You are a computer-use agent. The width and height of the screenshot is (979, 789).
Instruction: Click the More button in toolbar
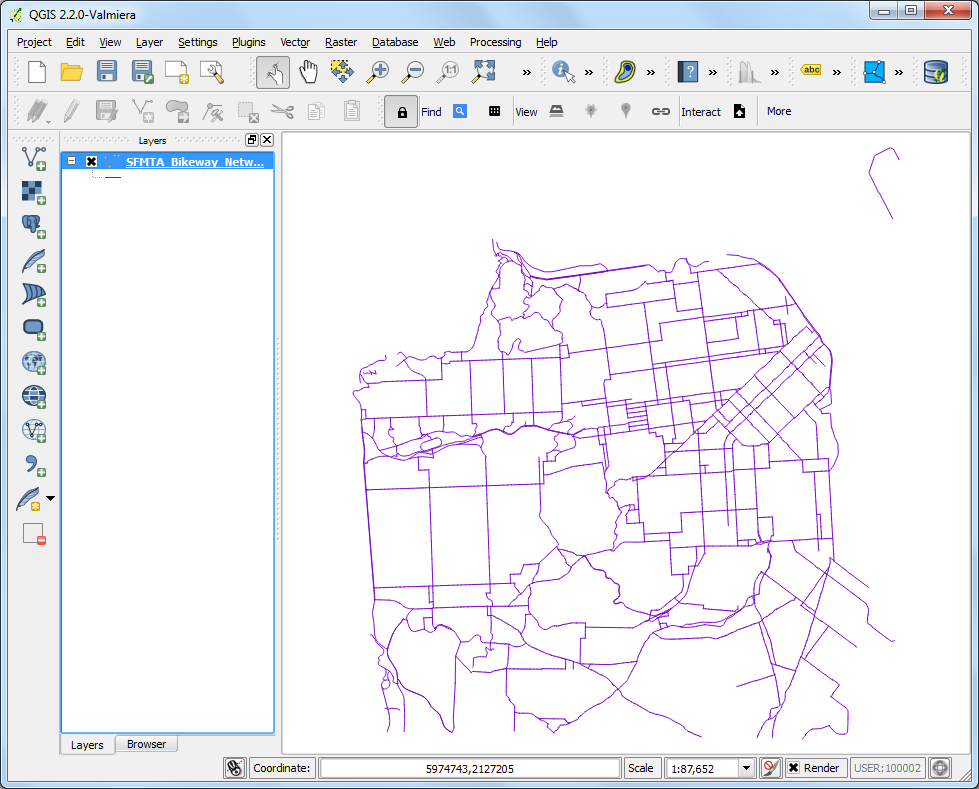tap(779, 111)
